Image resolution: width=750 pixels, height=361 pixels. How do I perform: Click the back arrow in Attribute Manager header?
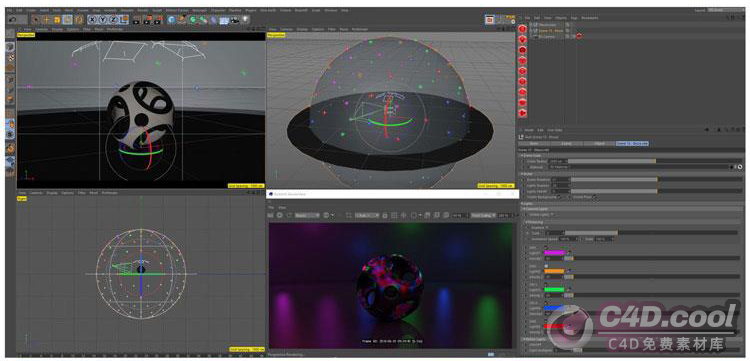pyautogui.click(x=707, y=130)
